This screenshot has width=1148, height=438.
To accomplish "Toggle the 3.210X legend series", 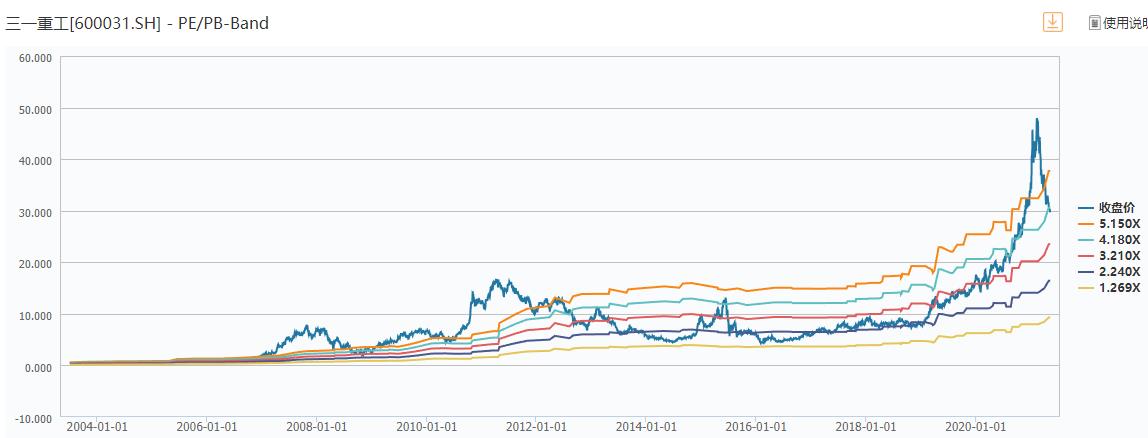I will point(1108,256).
